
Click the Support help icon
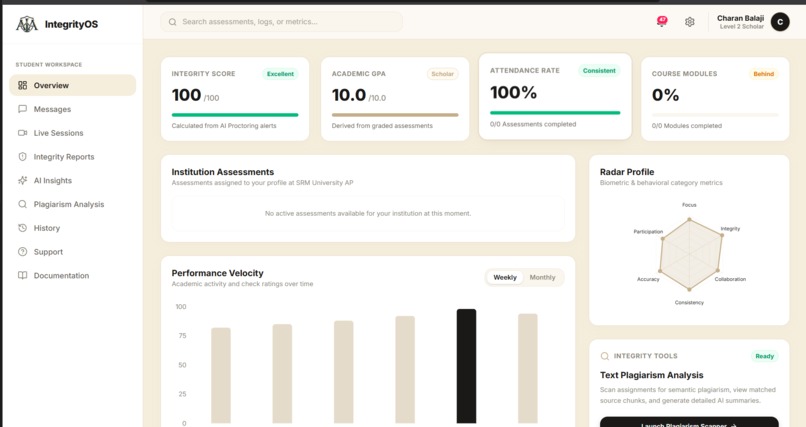coord(22,252)
